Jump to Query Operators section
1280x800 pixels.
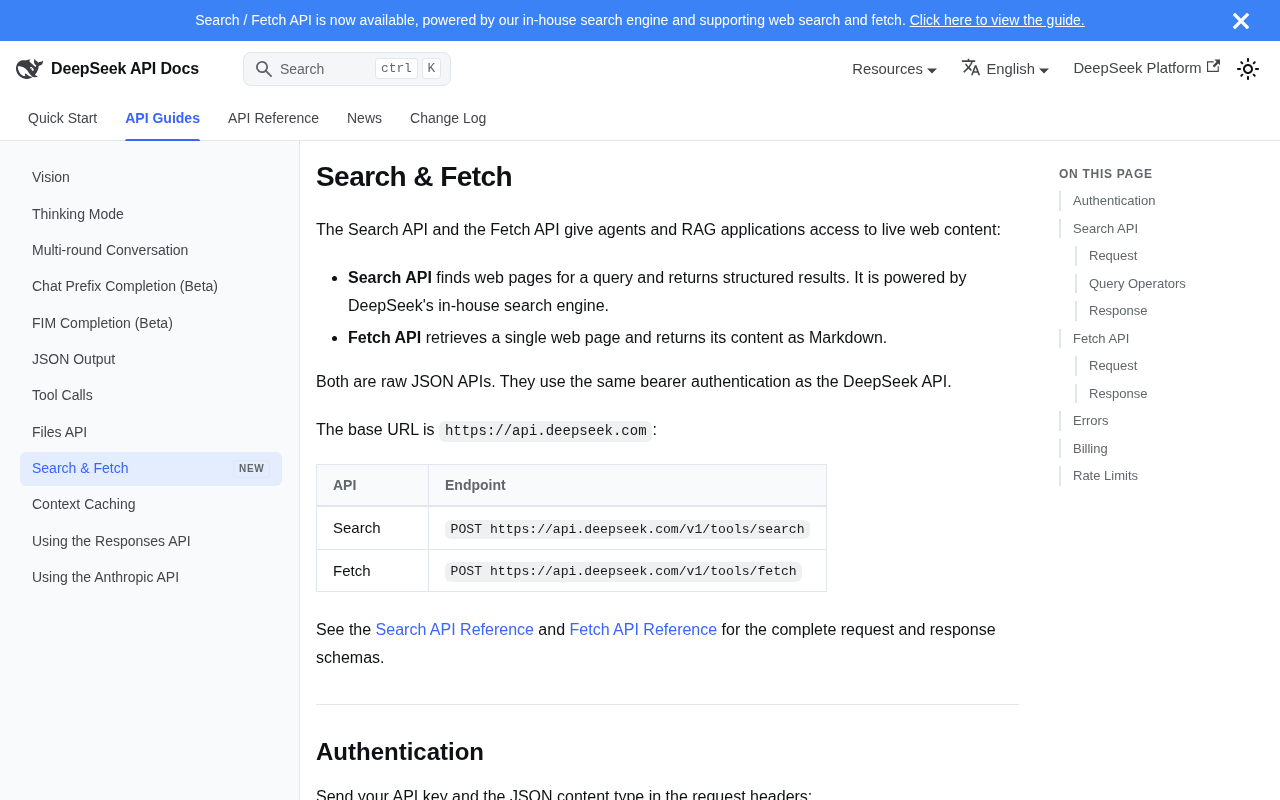pos(1137,284)
